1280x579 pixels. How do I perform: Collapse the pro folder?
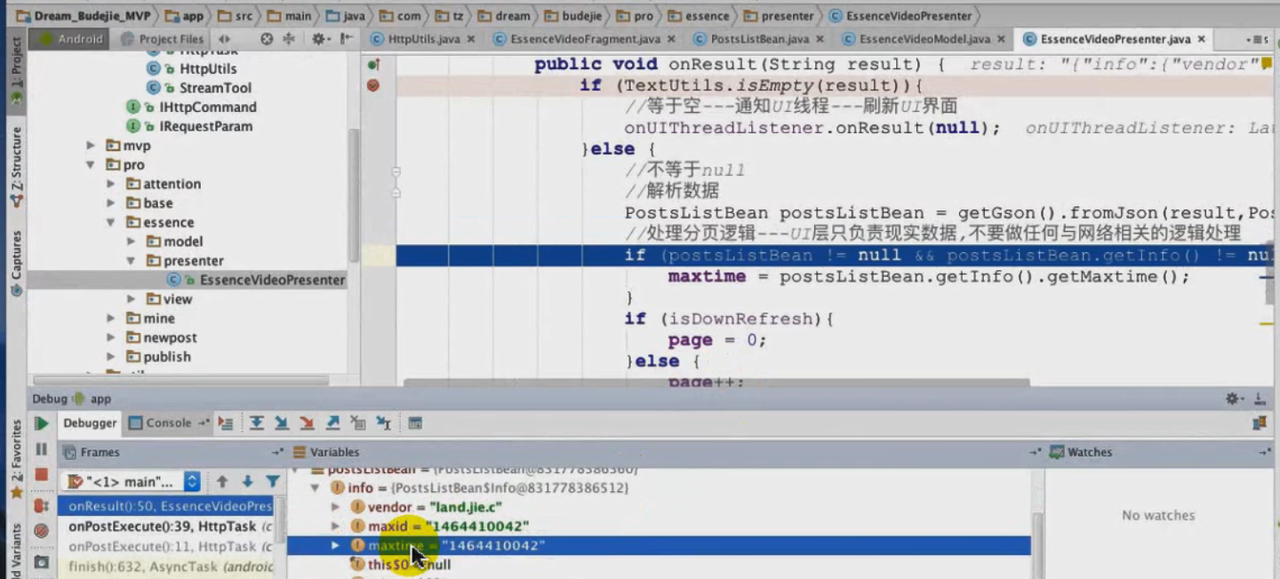tap(90, 165)
